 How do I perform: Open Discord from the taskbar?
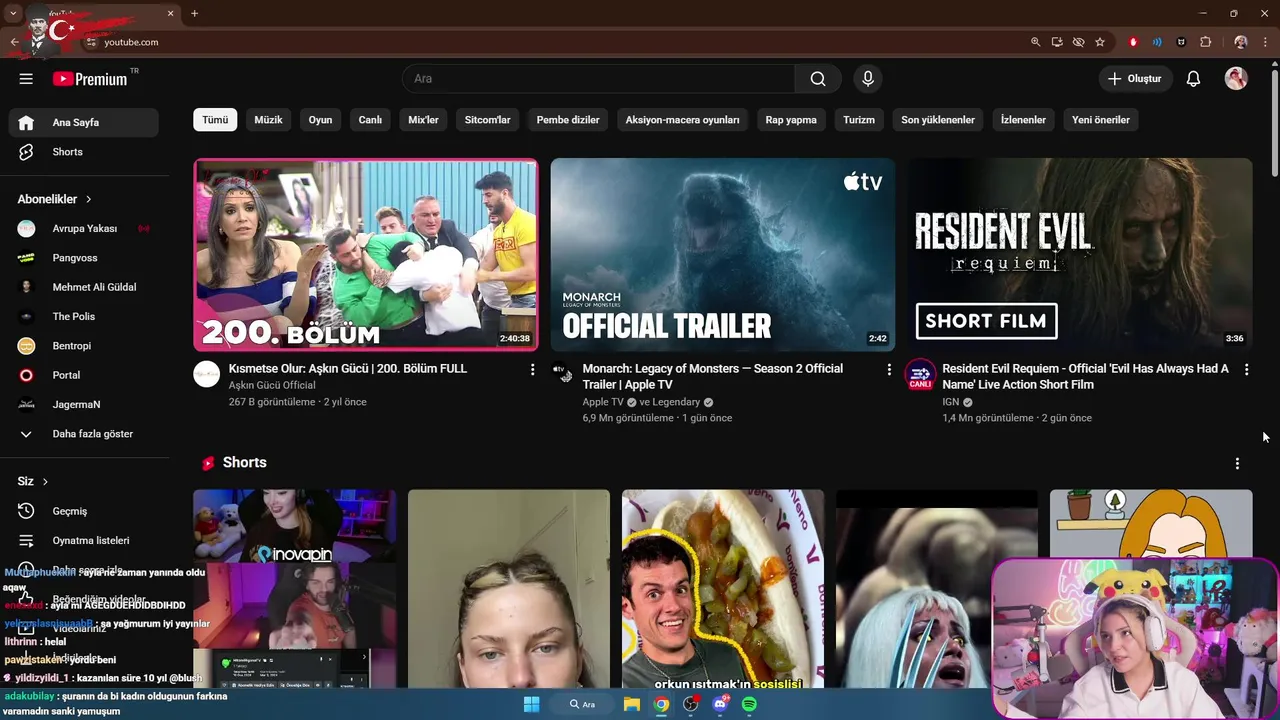pos(720,704)
